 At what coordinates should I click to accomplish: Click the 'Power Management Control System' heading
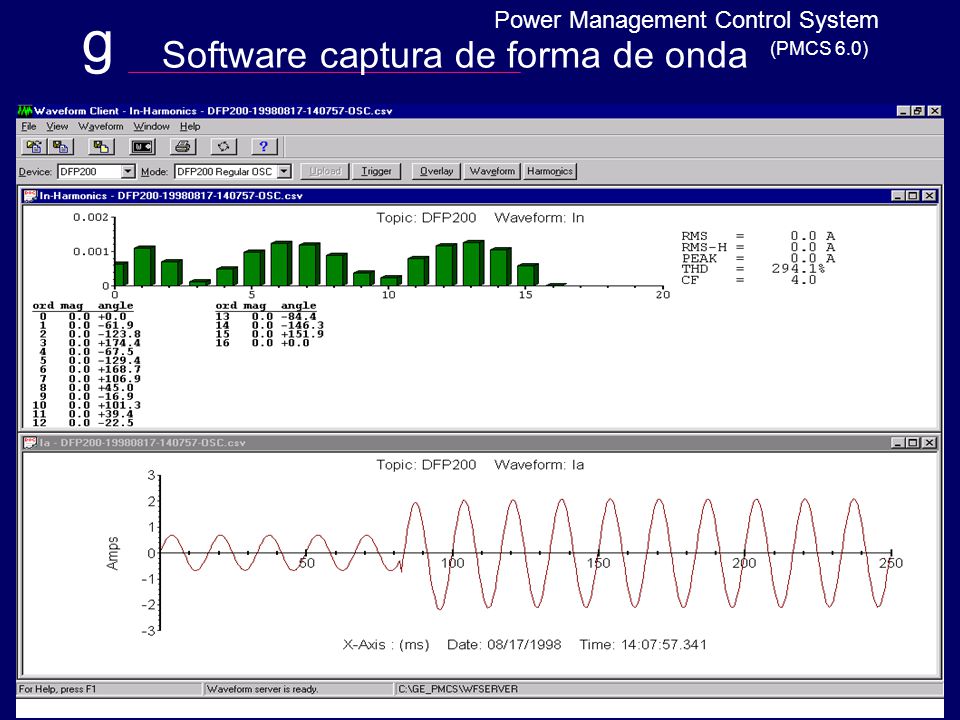click(x=686, y=20)
